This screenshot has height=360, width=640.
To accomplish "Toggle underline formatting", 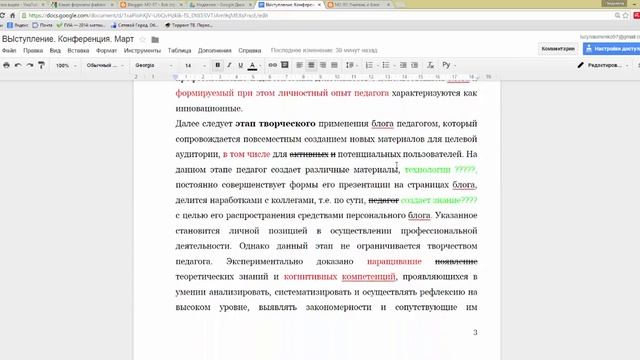I will (240, 65).
